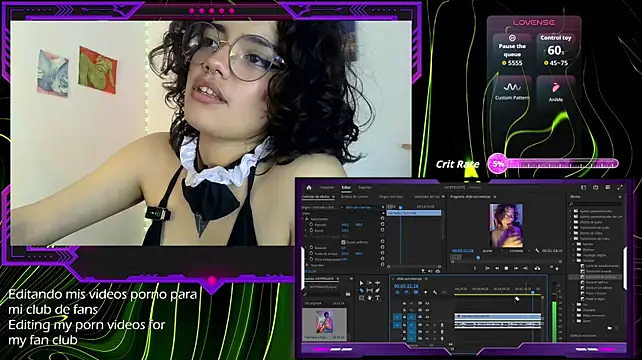Open timeline display settings wrench
642x360 pixels.
pos(435,292)
